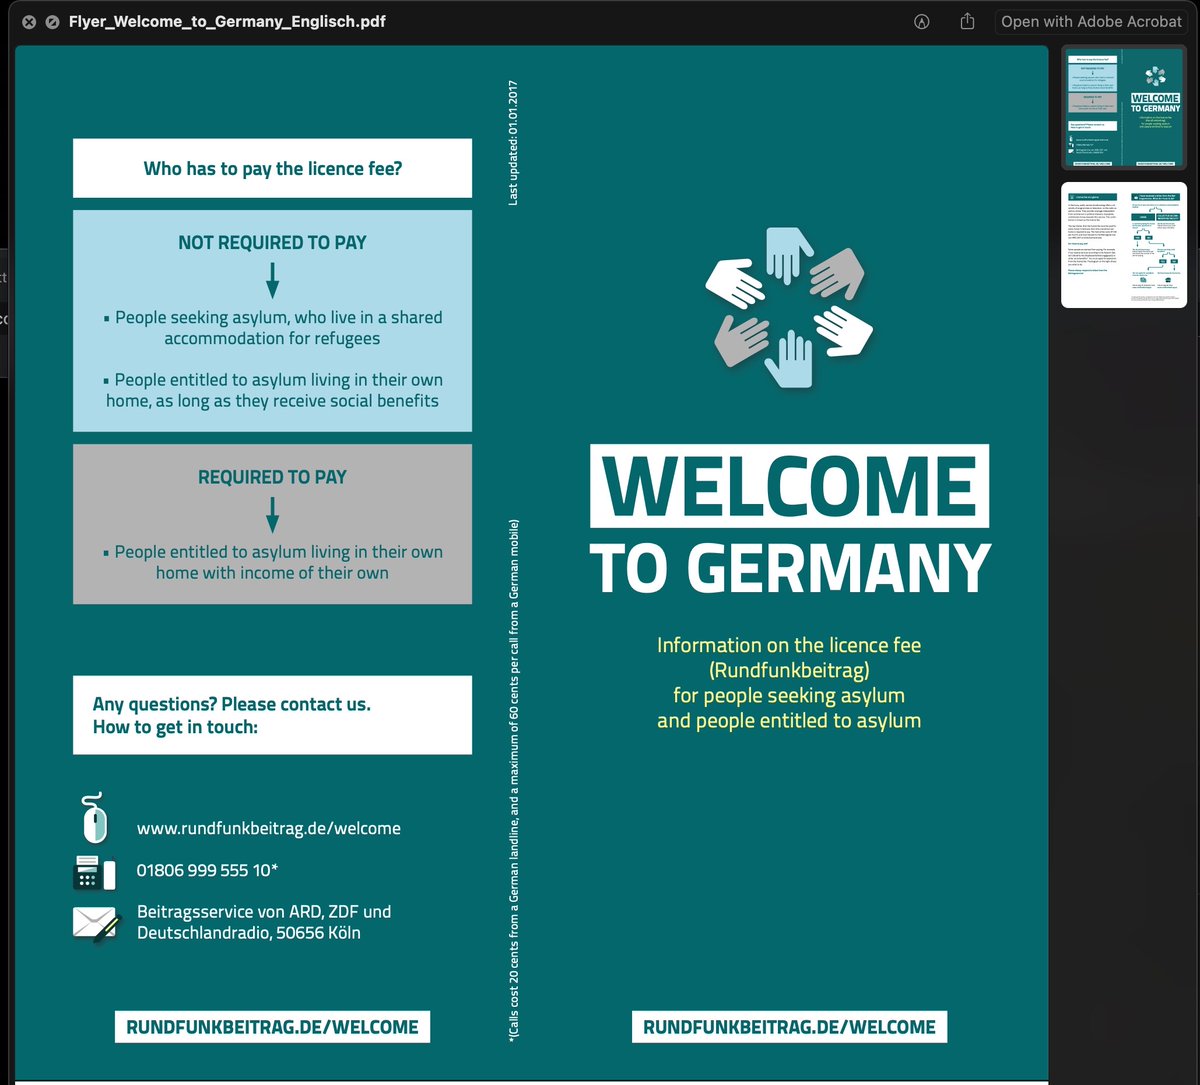Click 'Last updated: 01.01.2017' vertical text
1200x1085 pixels.
coord(513,143)
